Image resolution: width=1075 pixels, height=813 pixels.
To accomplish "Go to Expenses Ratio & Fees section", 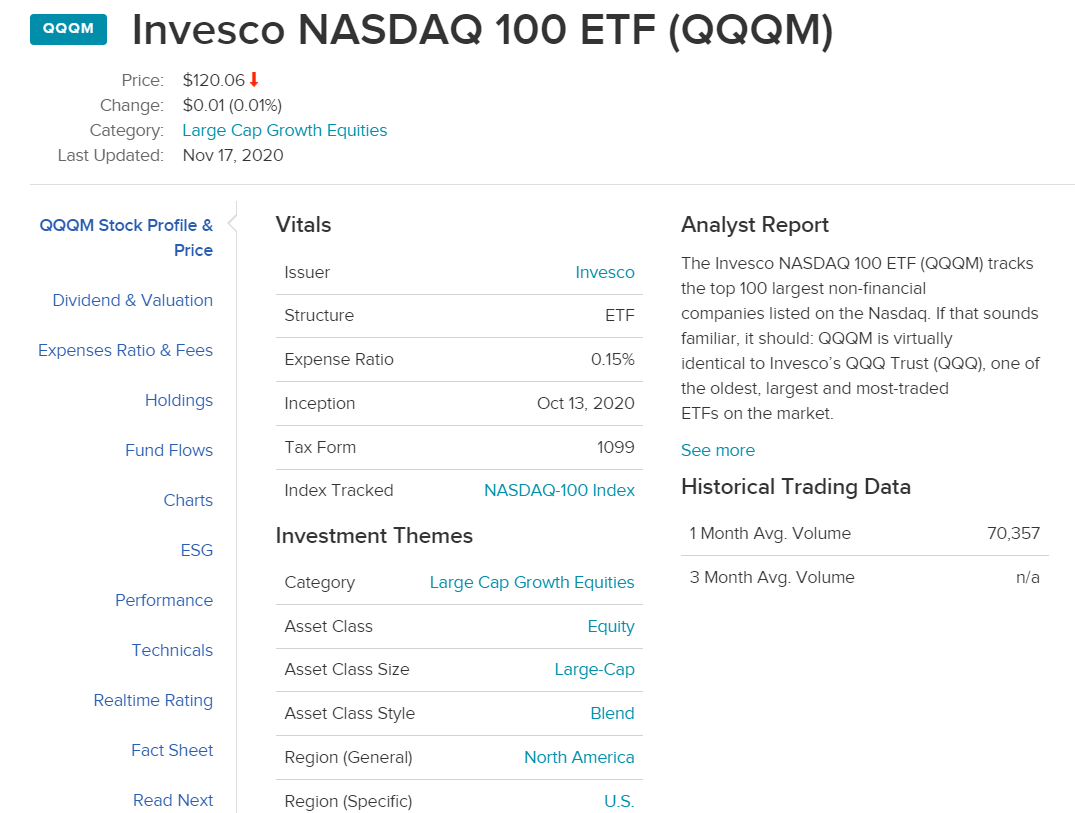I will pyautogui.click(x=125, y=350).
